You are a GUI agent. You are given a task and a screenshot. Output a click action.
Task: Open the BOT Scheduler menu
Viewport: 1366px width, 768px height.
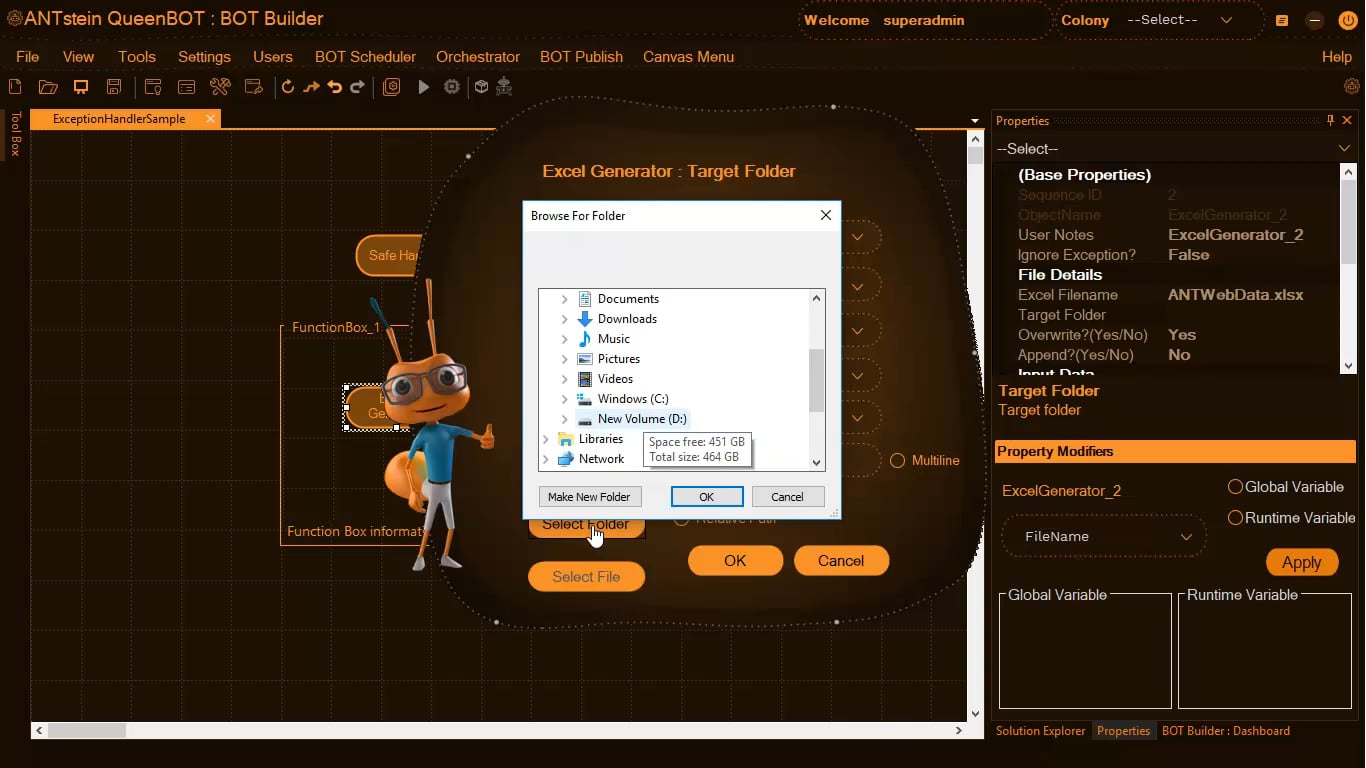click(x=365, y=57)
